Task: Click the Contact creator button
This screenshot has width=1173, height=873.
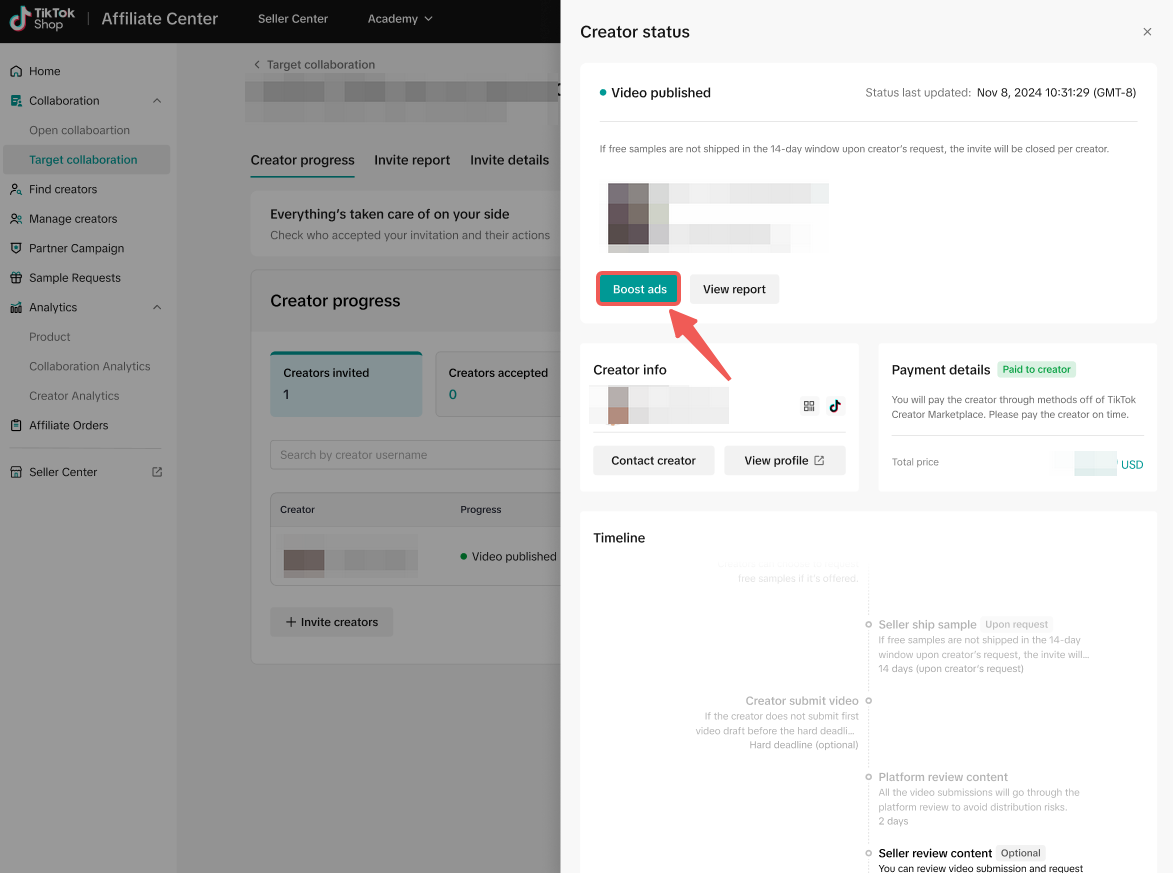Action: [653, 461]
